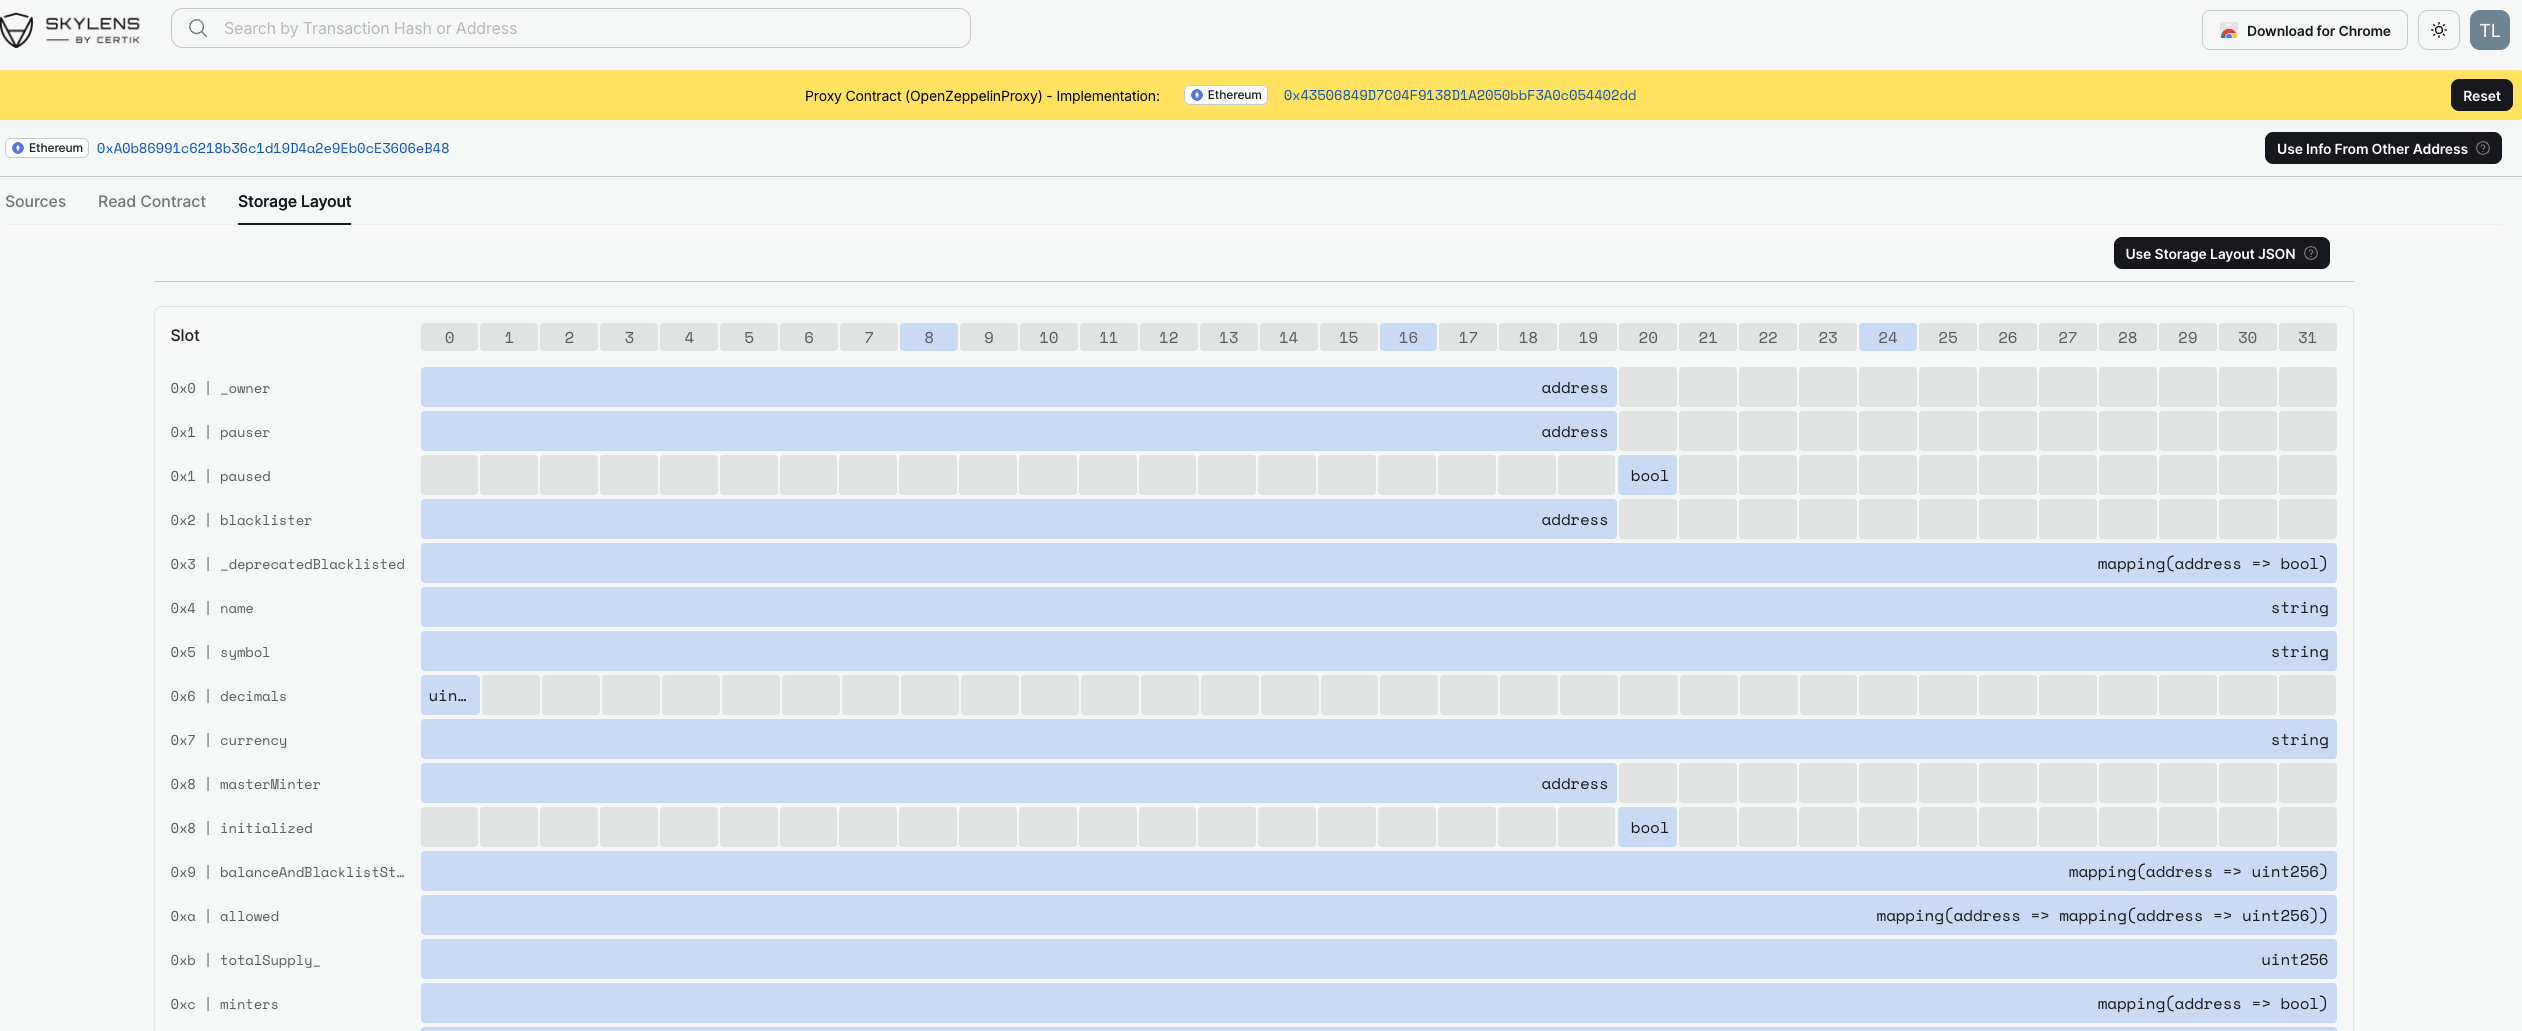This screenshot has width=2522, height=1031.
Task: Click the transaction hash search field
Action: pos(570,27)
